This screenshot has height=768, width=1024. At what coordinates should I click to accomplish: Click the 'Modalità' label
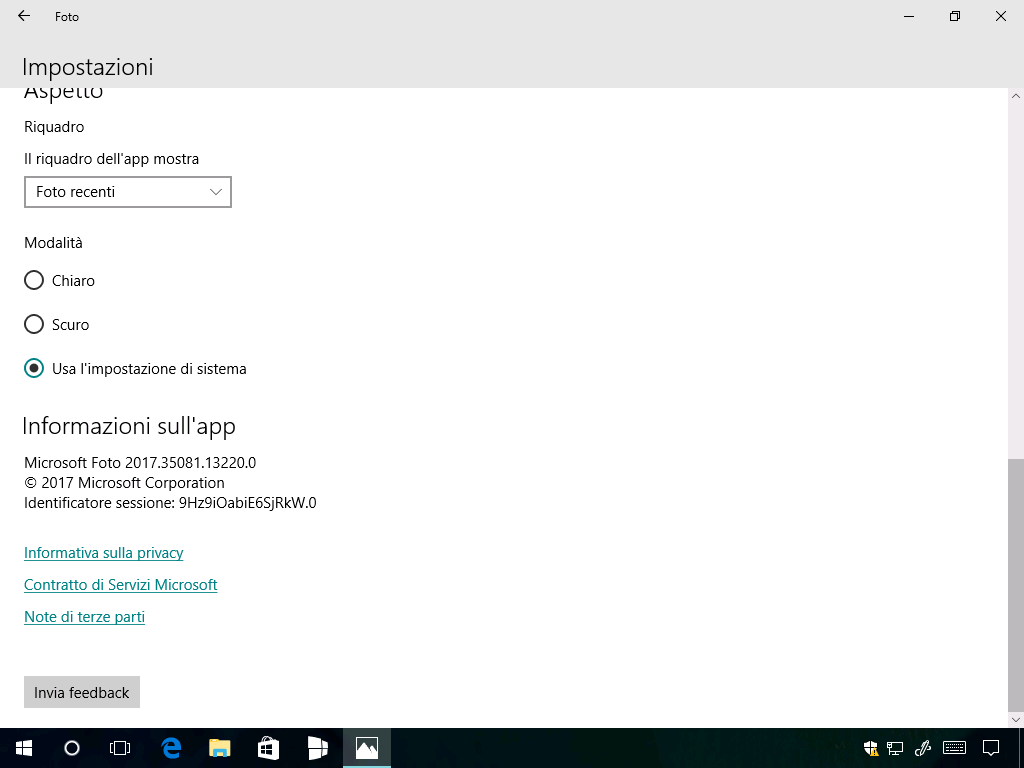point(54,243)
